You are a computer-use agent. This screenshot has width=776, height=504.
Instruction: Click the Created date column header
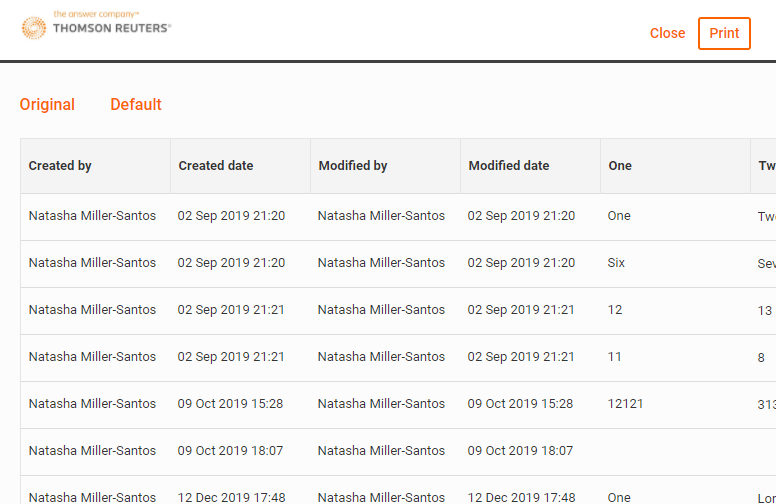(x=216, y=166)
